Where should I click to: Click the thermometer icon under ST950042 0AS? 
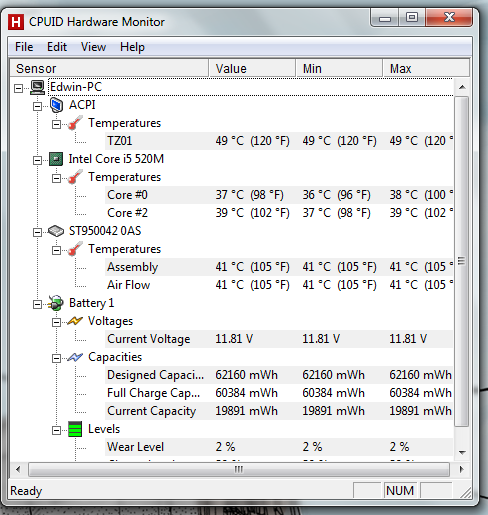coord(75,249)
